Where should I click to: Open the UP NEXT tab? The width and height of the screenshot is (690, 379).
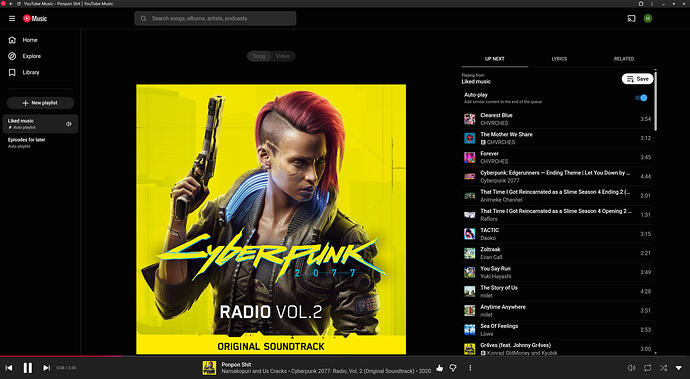(495, 59)
